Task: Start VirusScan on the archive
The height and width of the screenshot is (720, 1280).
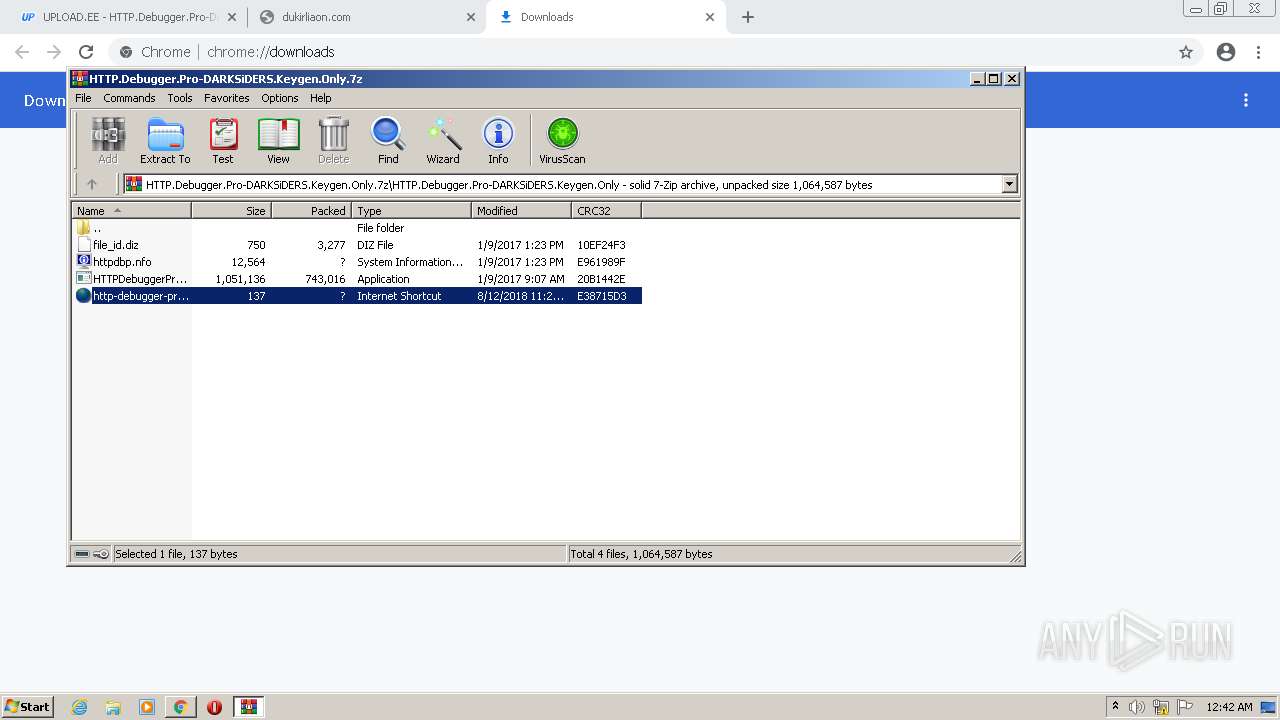Action: 562,140
